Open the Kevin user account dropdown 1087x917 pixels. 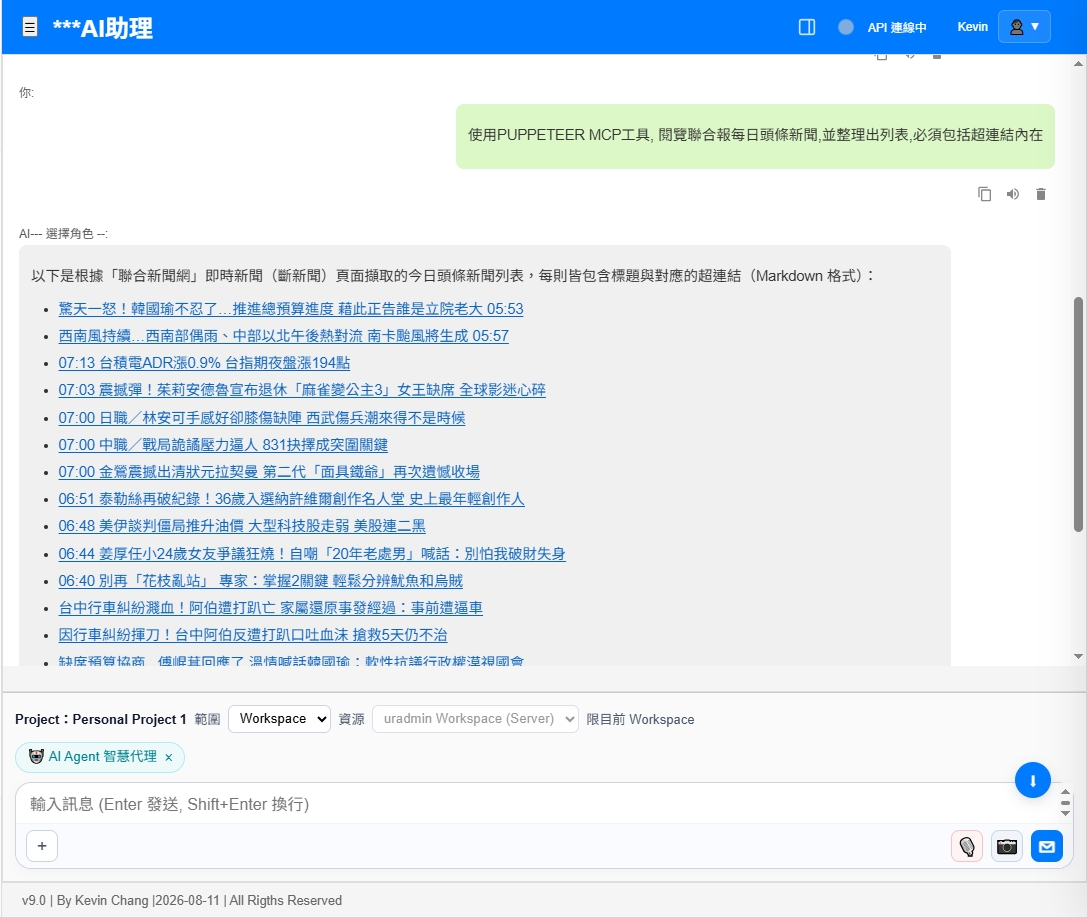1024,27
